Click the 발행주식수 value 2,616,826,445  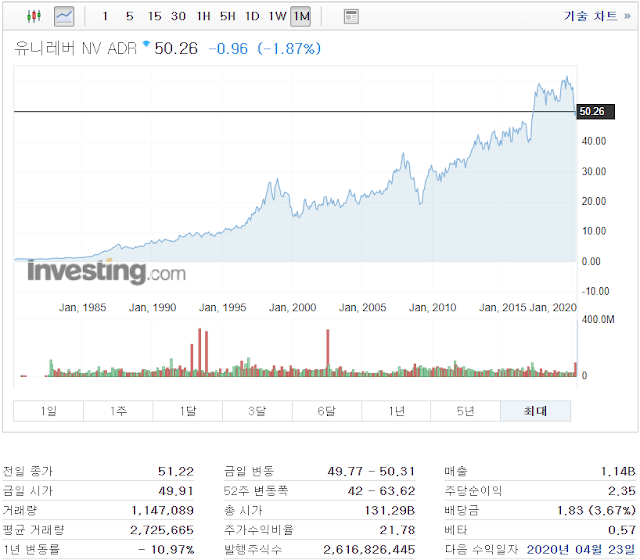coord(369,549)
